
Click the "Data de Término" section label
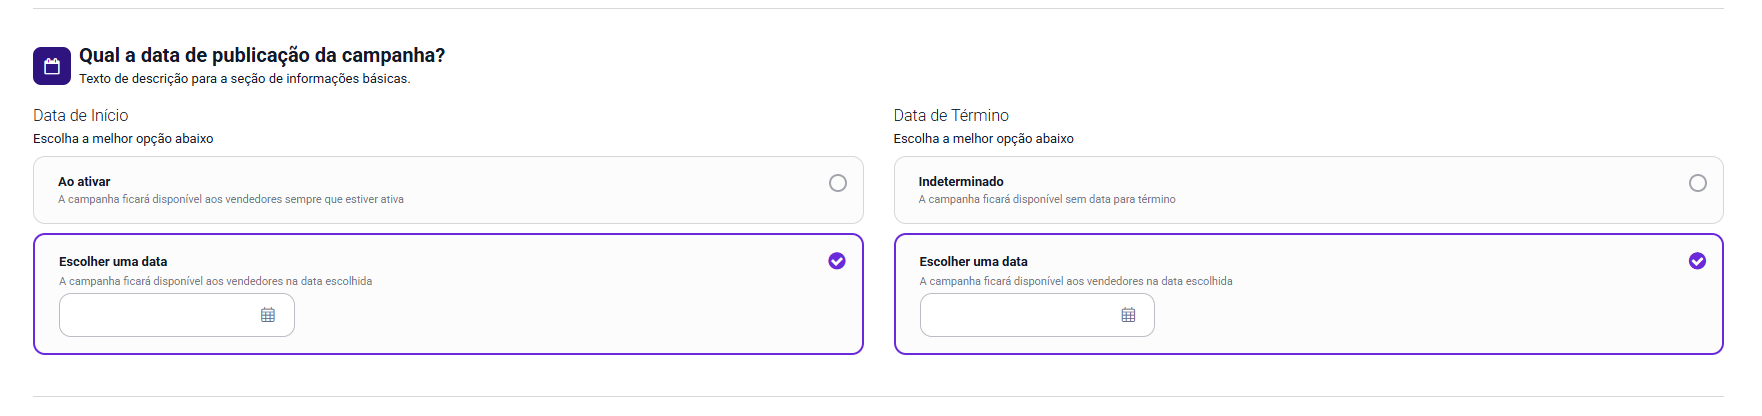point(951,116)
